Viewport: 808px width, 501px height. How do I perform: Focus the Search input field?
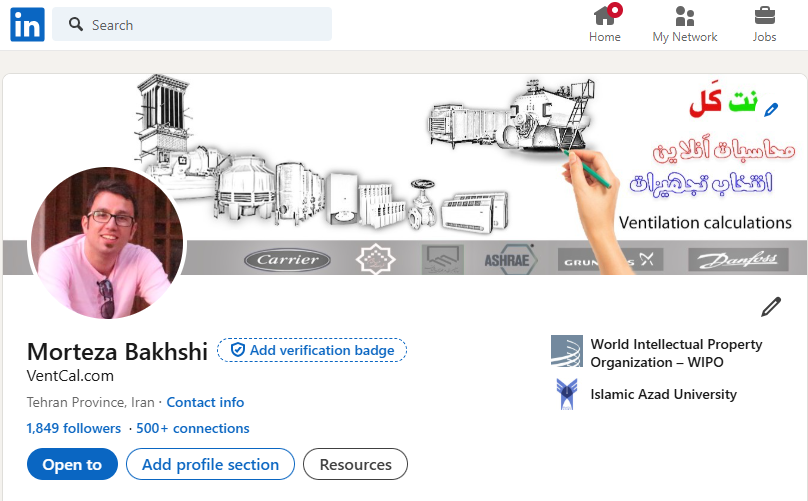(192, 24)
